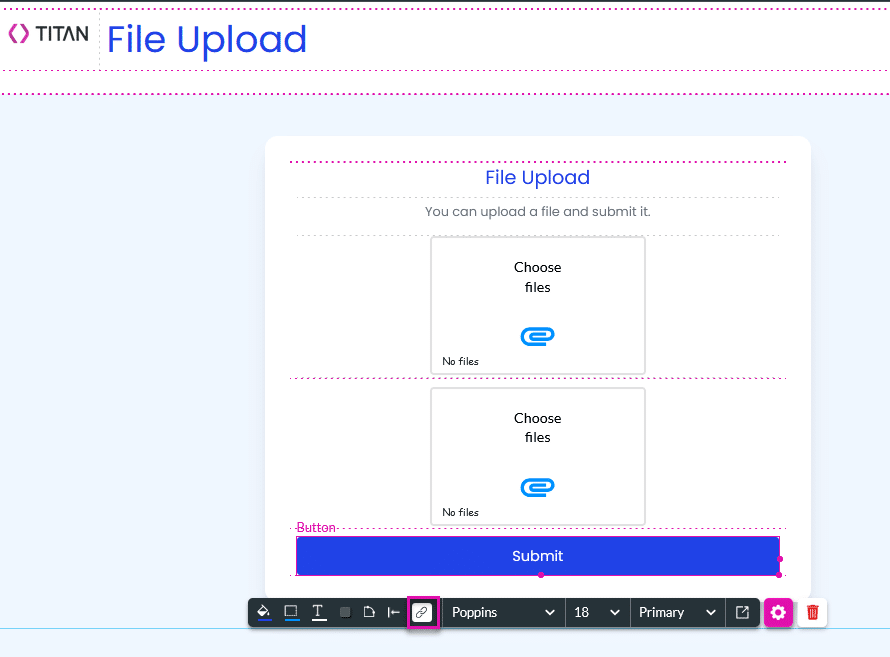The height and width of the screenshot is (657, 890).
Task: Select the shadow style icon
Action: coord(344,612)
